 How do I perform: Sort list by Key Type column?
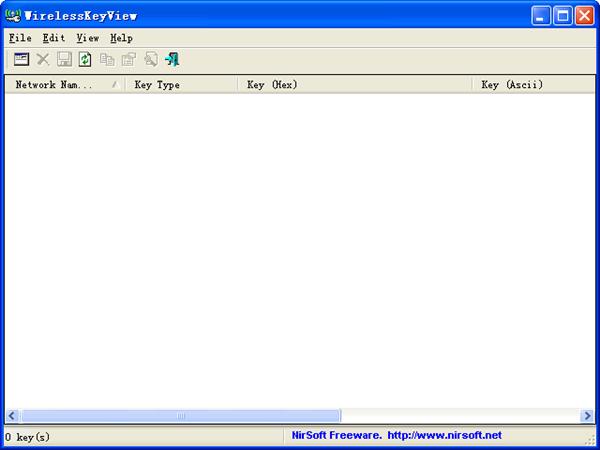(181, 85)
